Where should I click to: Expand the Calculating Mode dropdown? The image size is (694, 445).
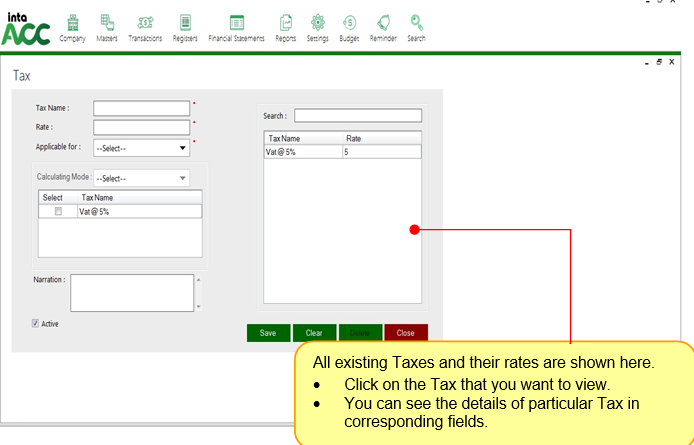(141, 178)
